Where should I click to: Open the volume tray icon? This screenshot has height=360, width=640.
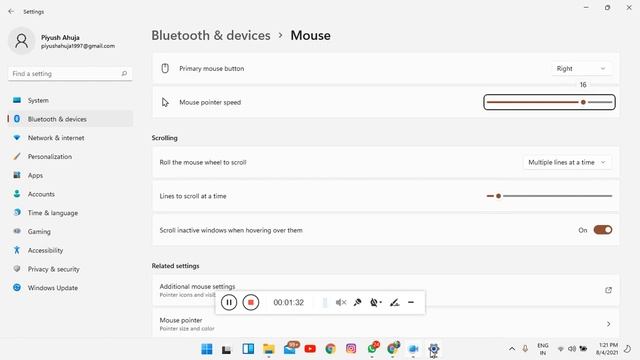click(x=572, y=349)
